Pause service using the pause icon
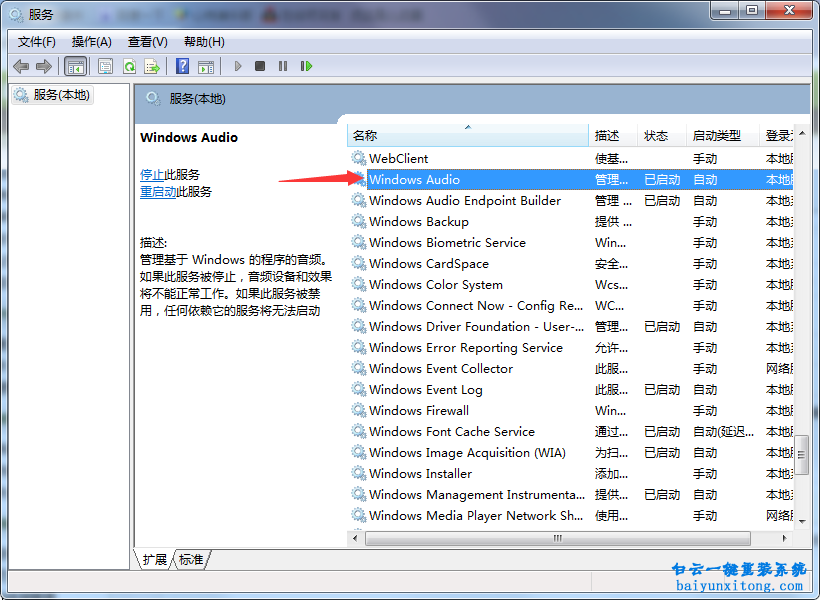 click(x=283, y=66)
